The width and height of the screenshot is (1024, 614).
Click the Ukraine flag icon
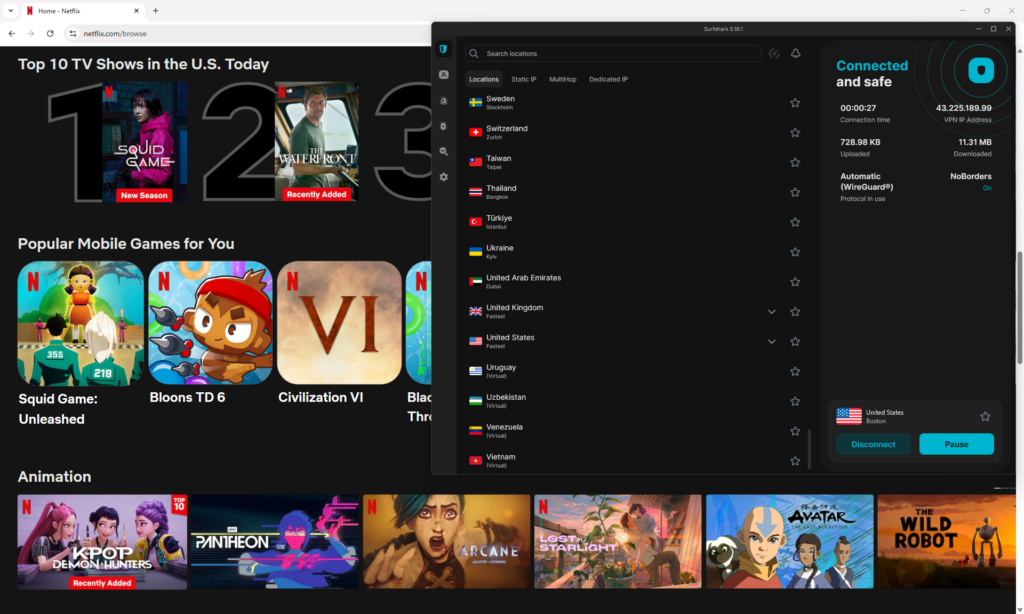(x=475, y=252)
